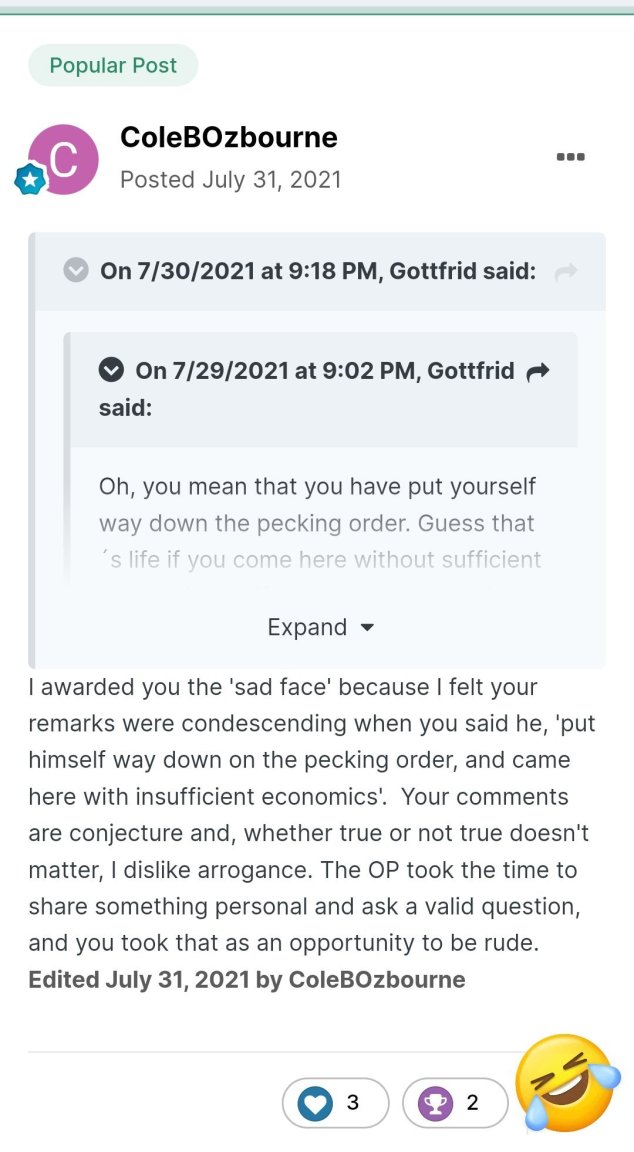The width and height of the screenshot is (634, 1152).
Task: Expand the truncated quoted text
Action: [x=321, y=627]
